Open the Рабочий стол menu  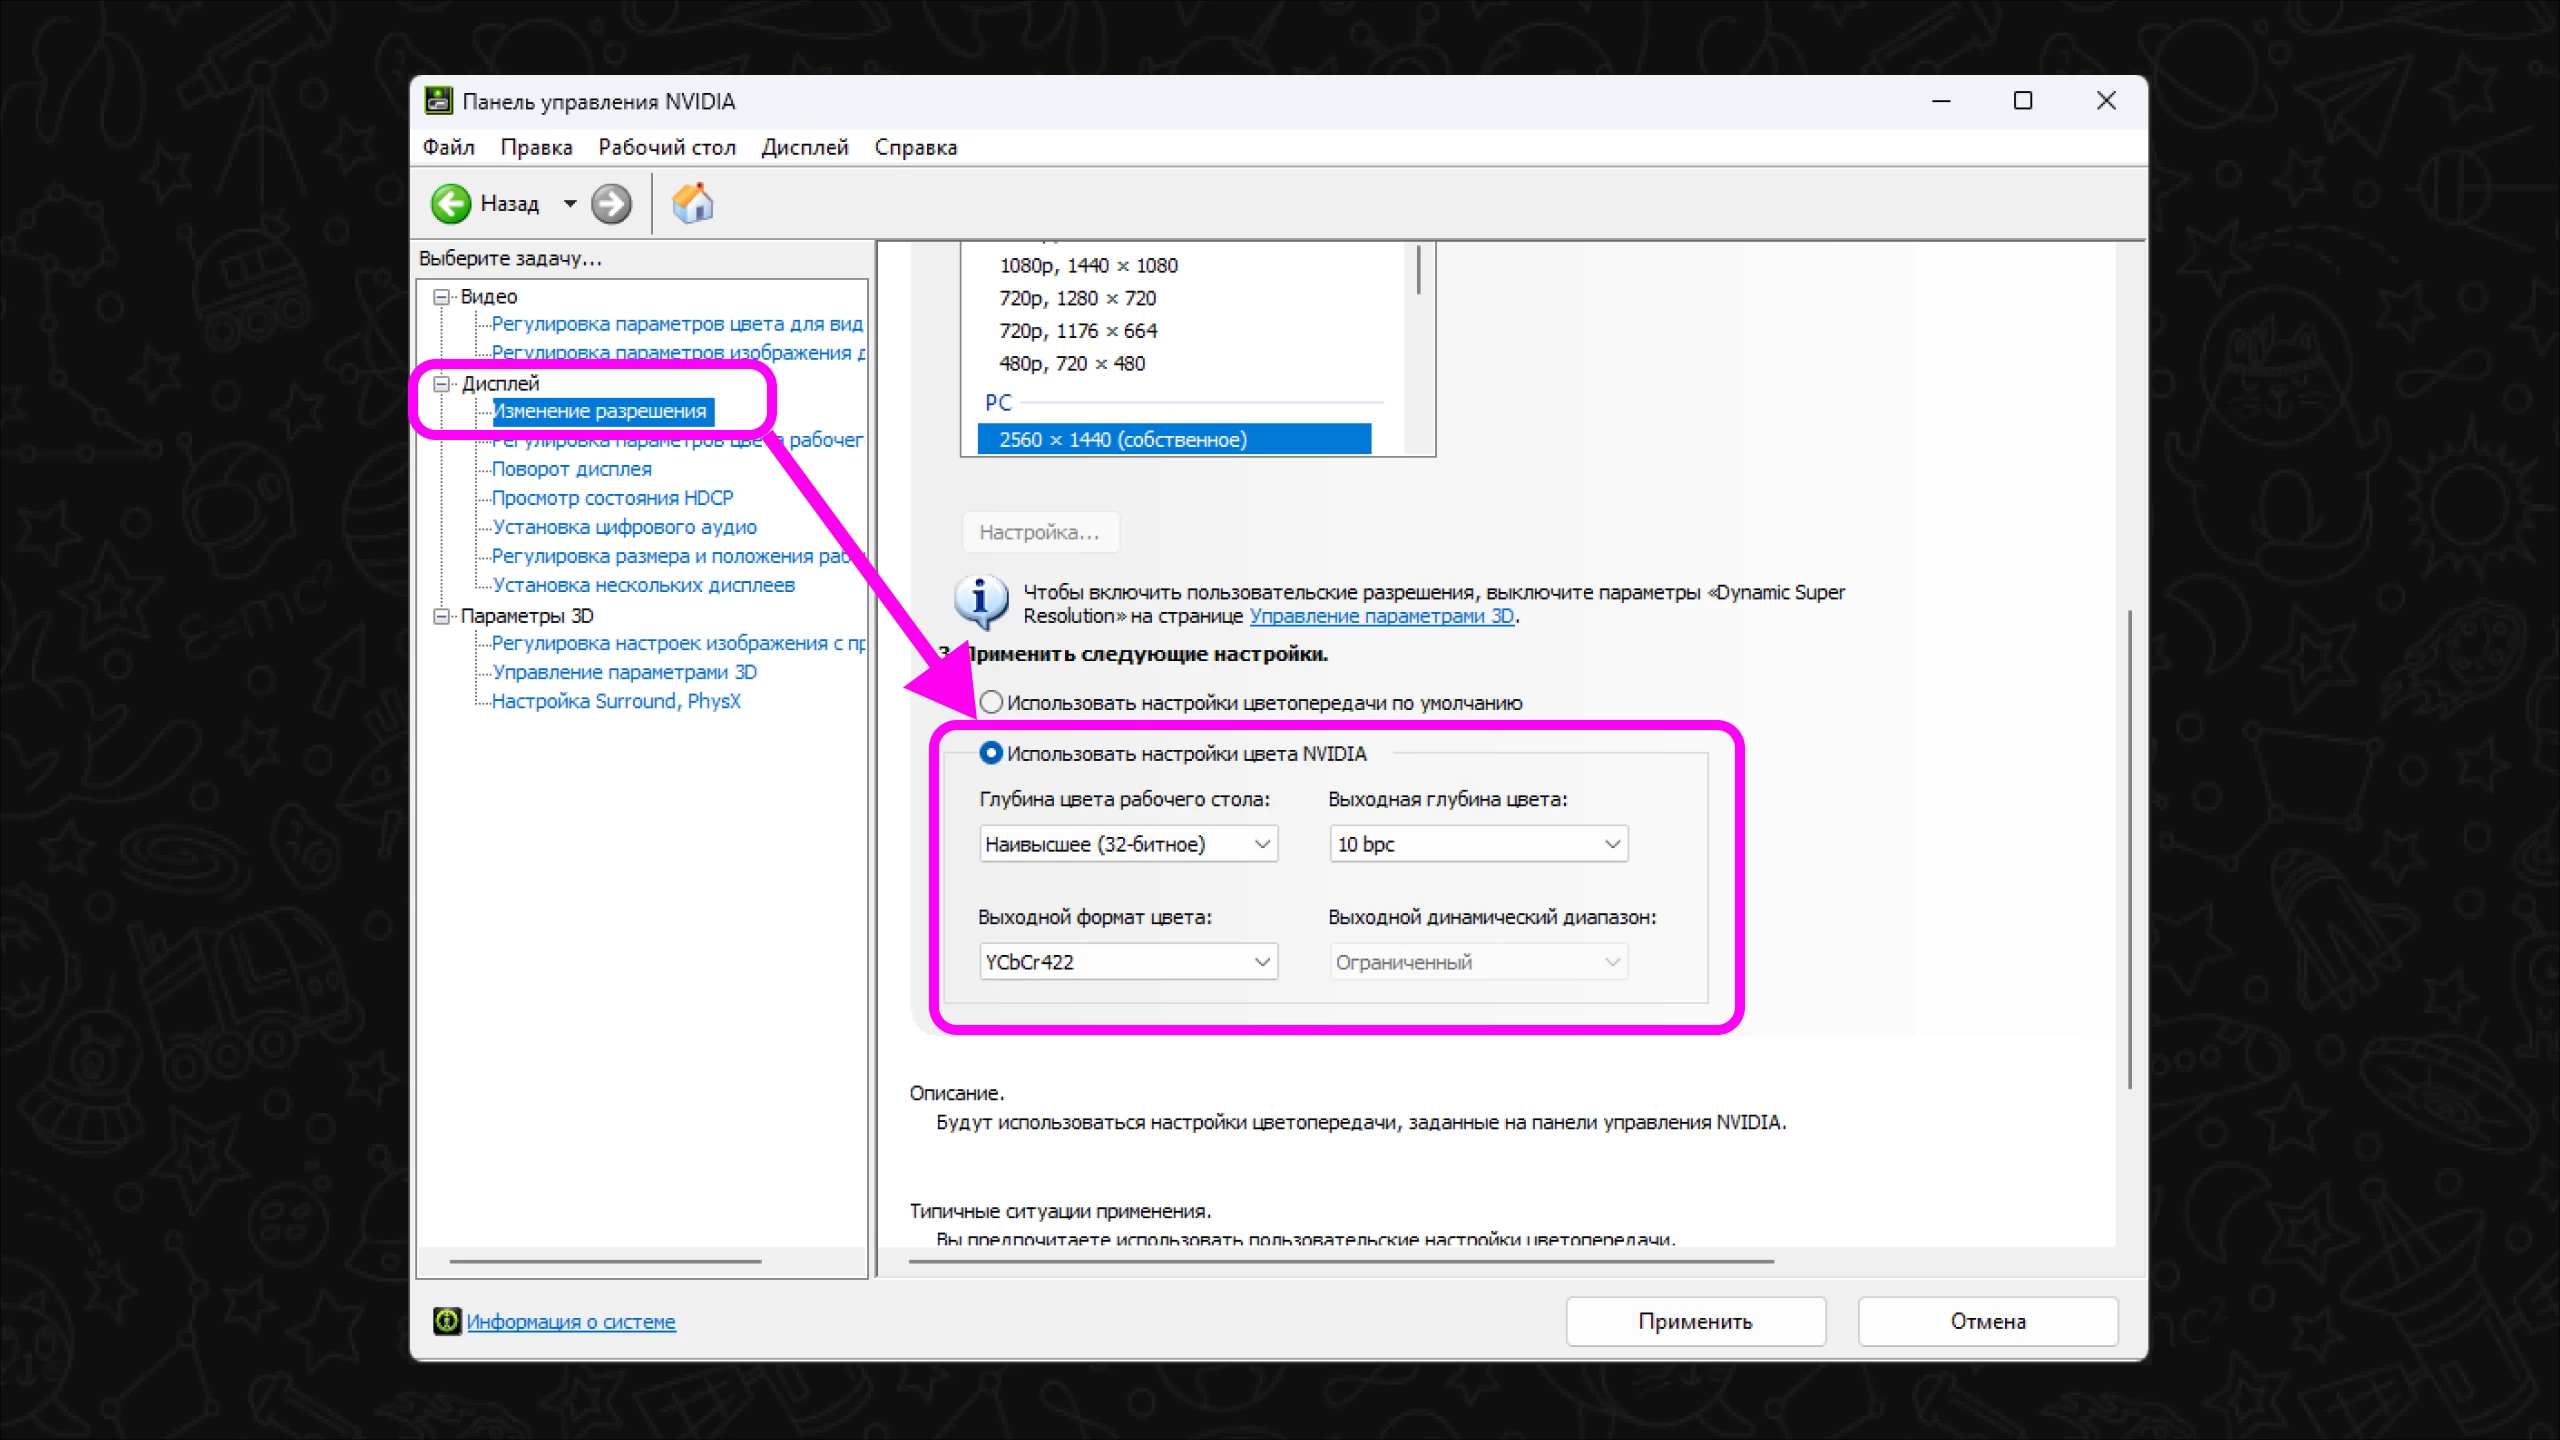[666, 147]
